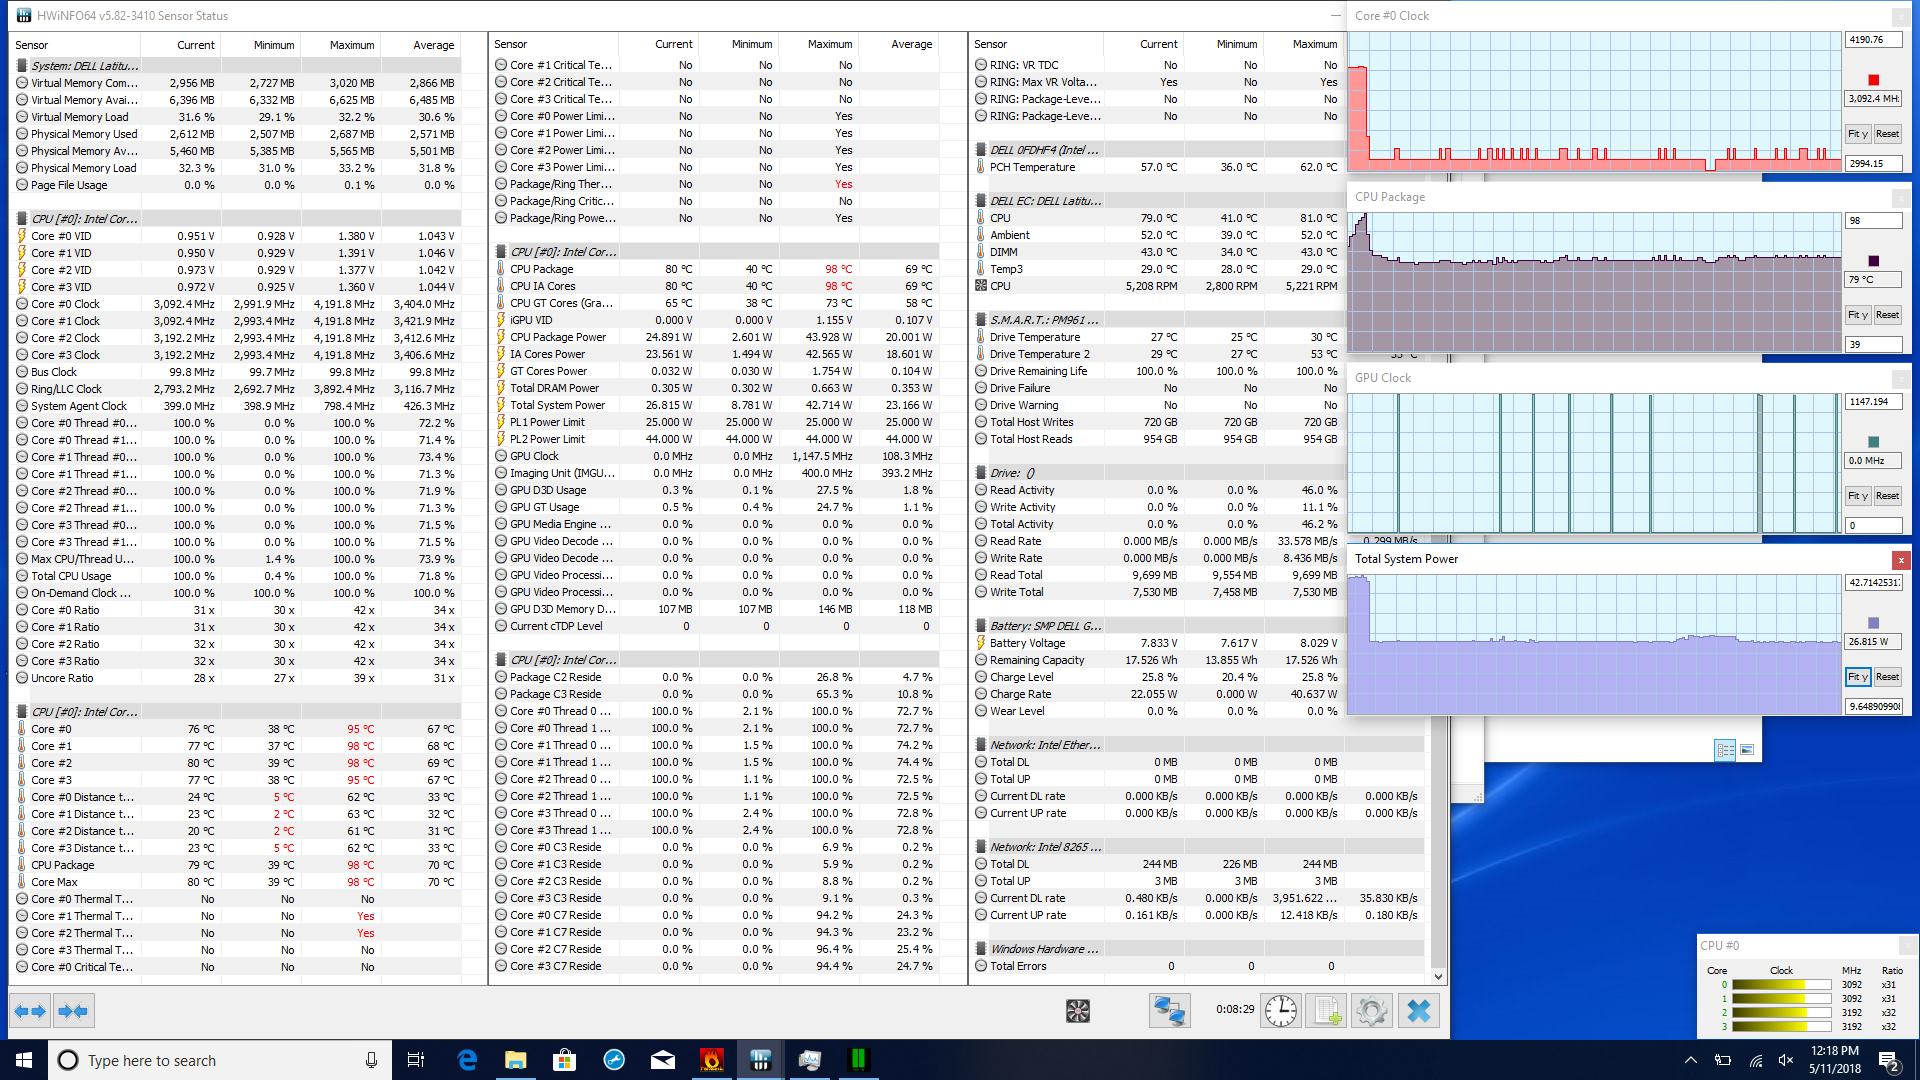
Task: Edit CPU Package graph minimum value 39
Action: 1873,344
